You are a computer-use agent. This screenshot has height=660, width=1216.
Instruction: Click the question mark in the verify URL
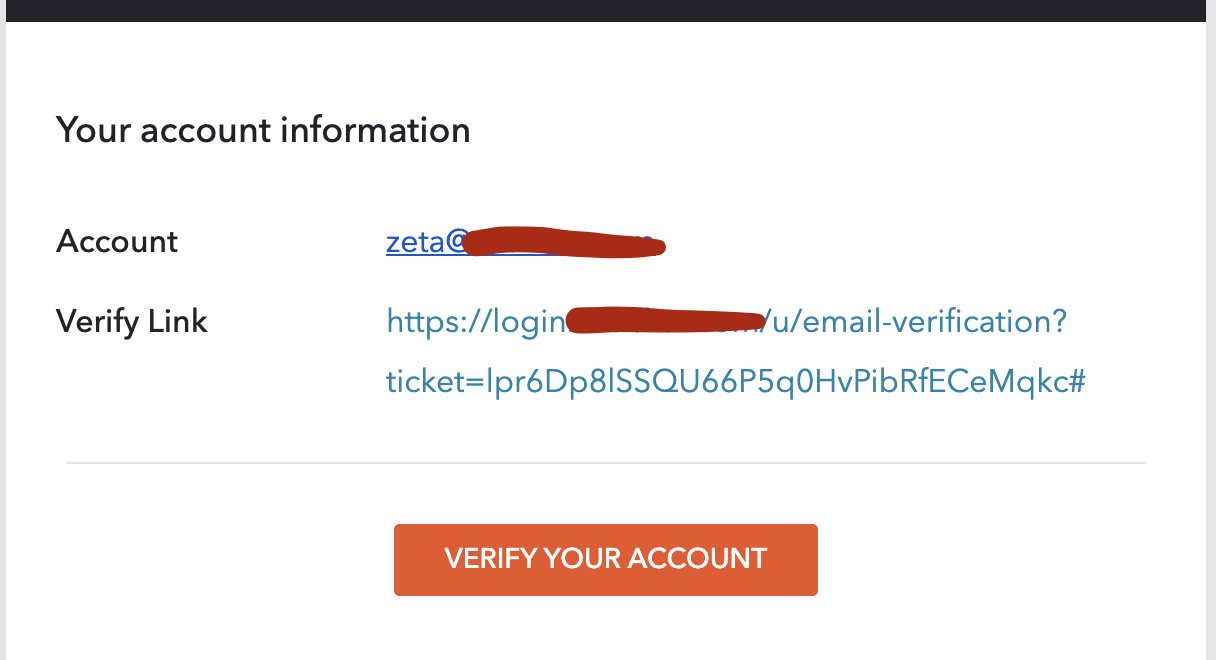click(1060, 321)
